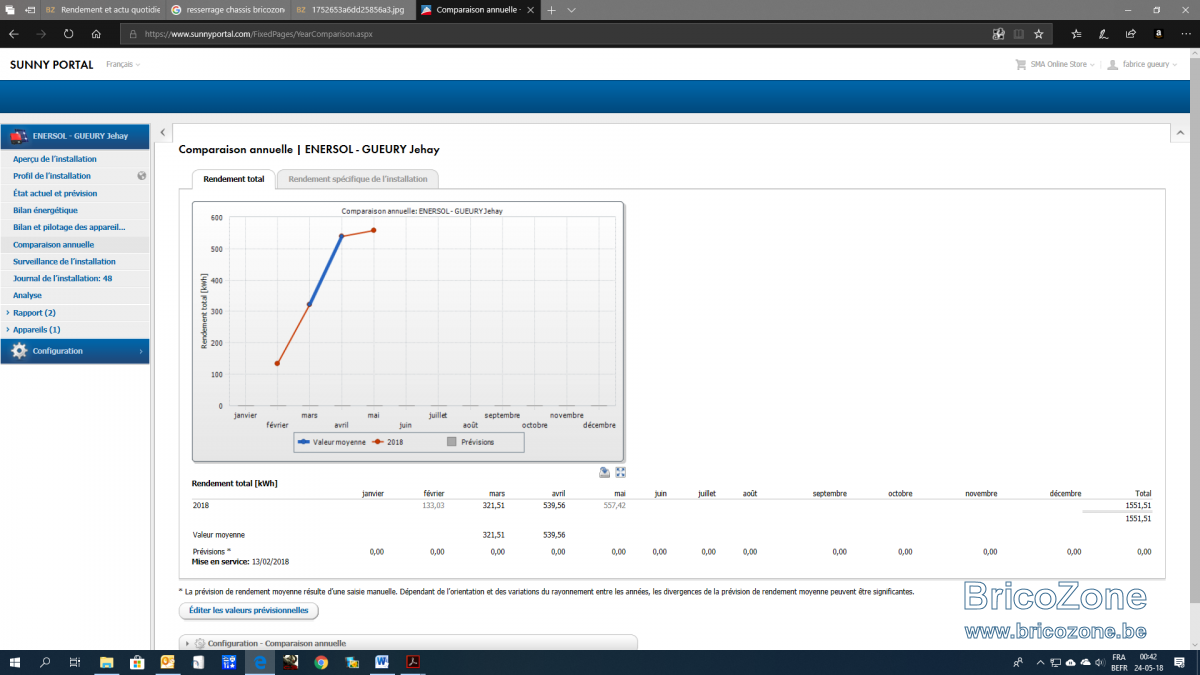1200x675 pixels.
Task: Open Bilan énergétique in sidebar
Action: pyautogui.click(x=45, y=210)
